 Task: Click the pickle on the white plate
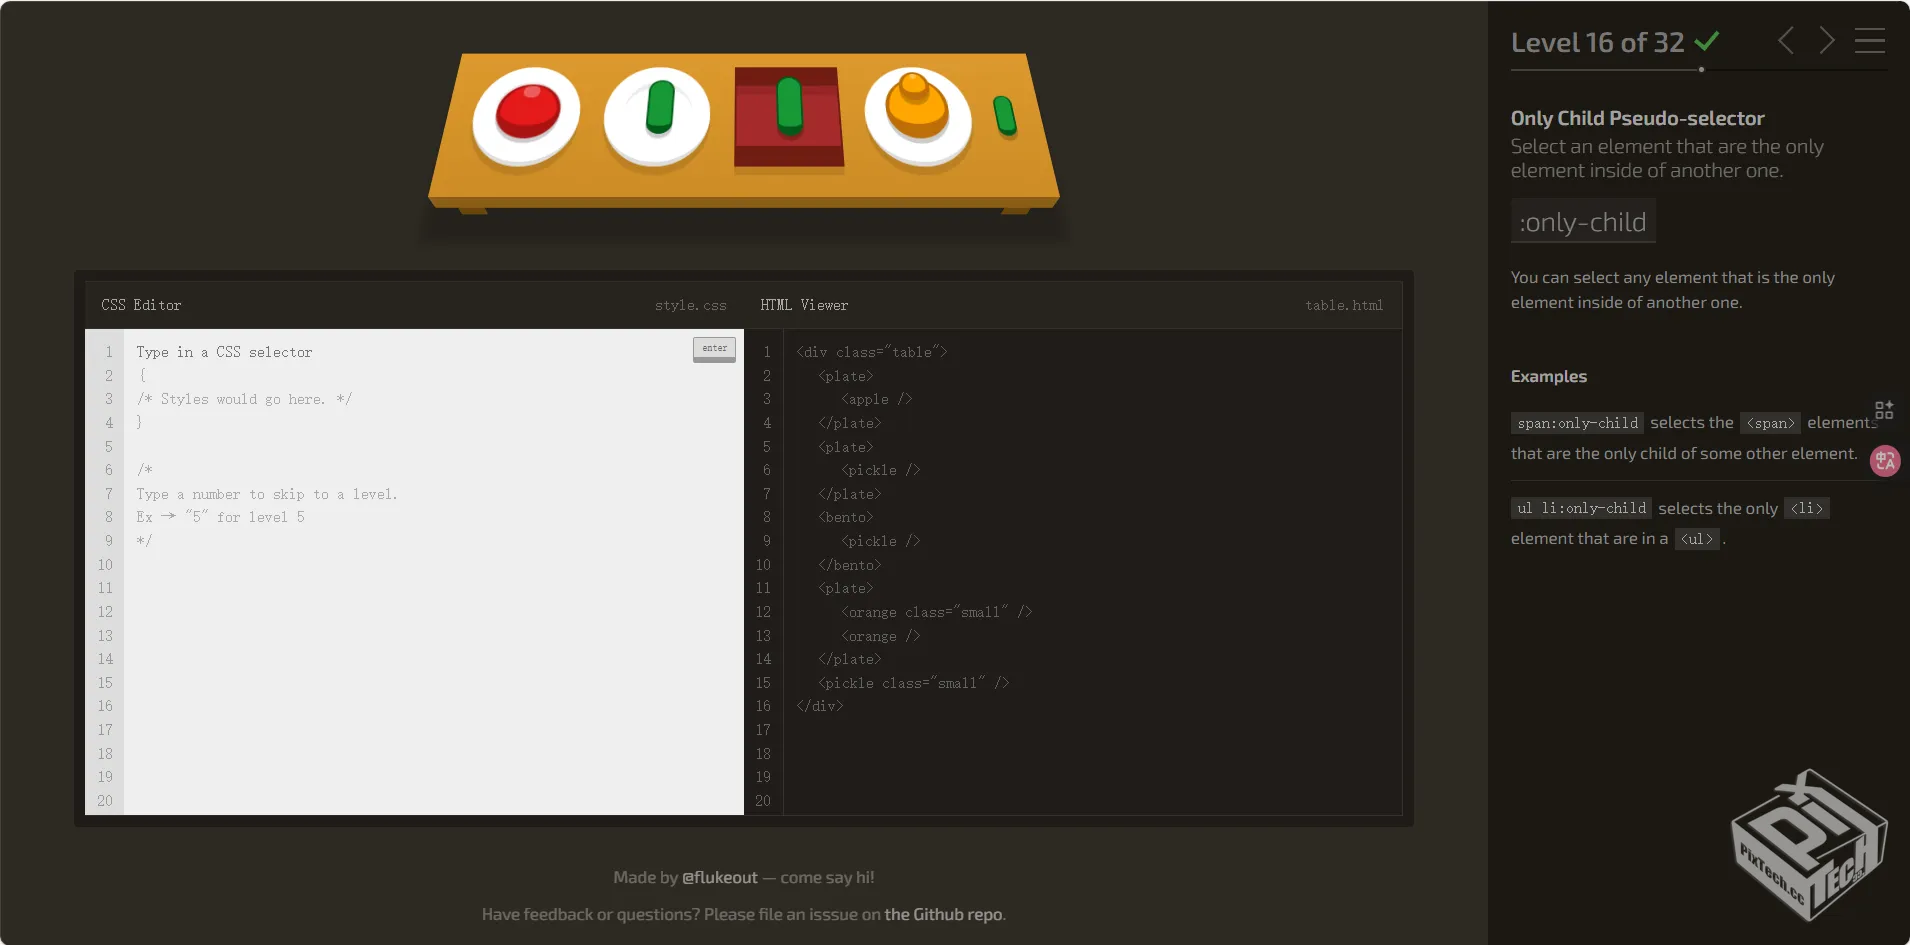tap(659, 107)
